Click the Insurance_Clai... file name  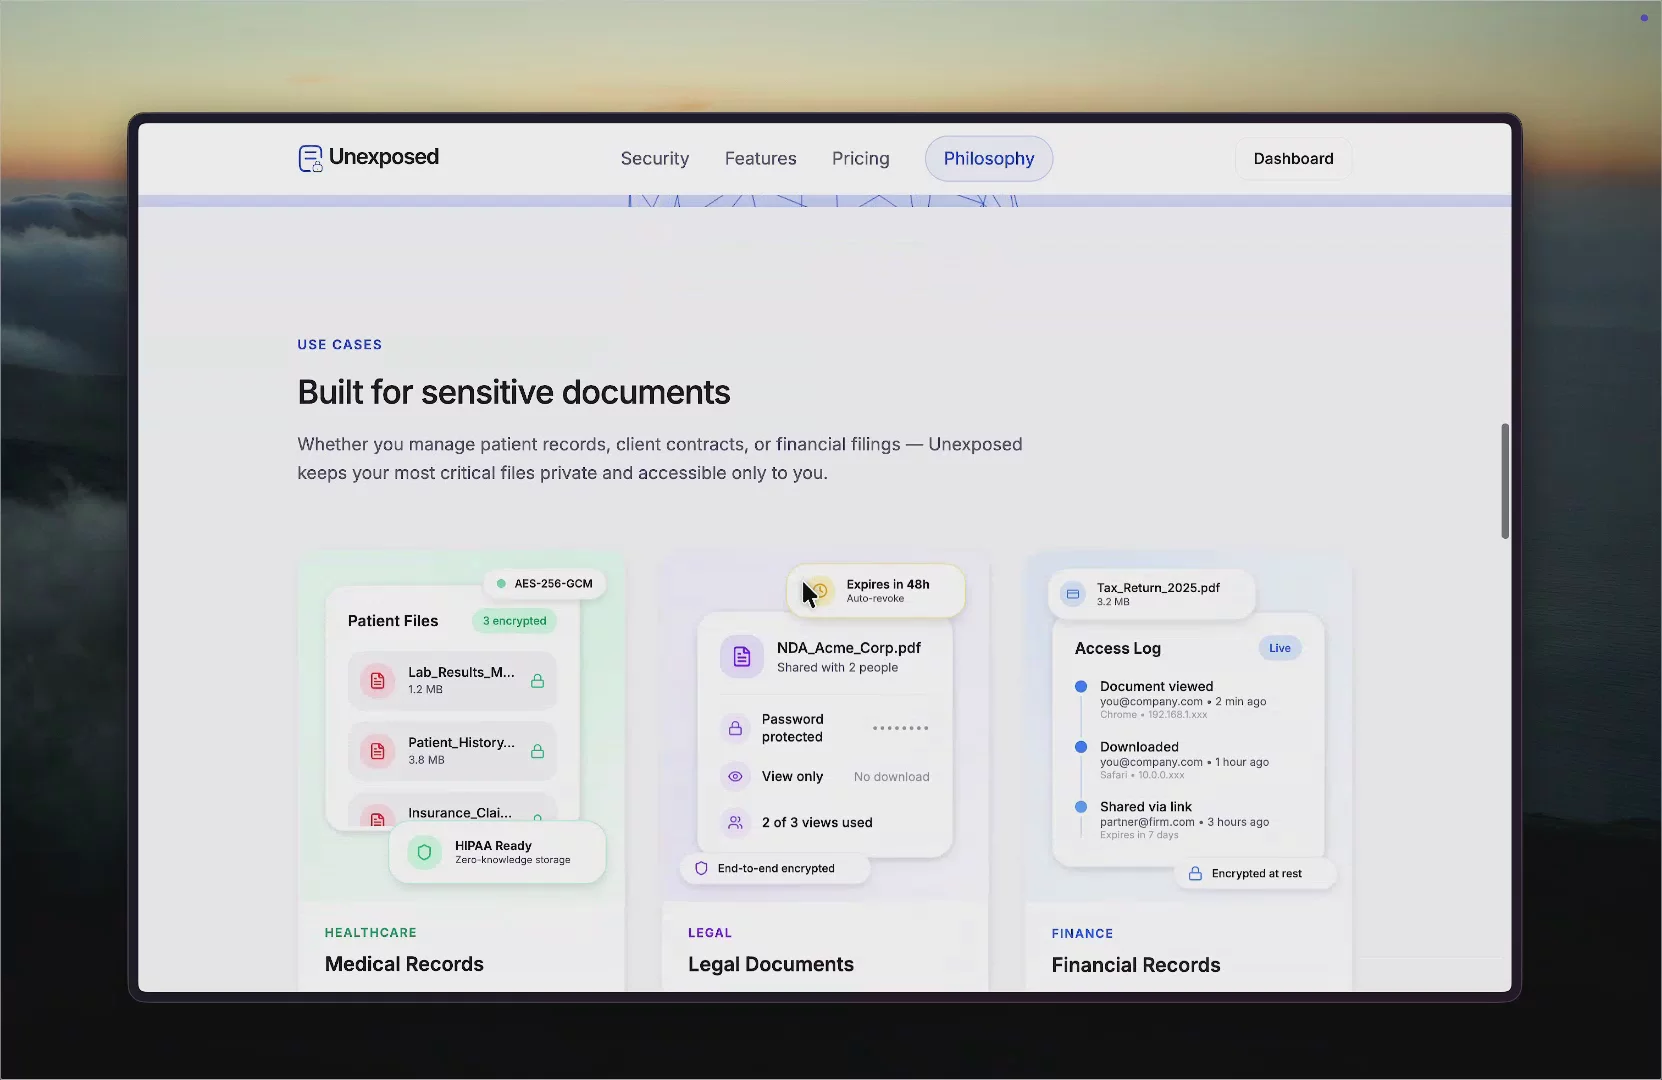[460, 813]
